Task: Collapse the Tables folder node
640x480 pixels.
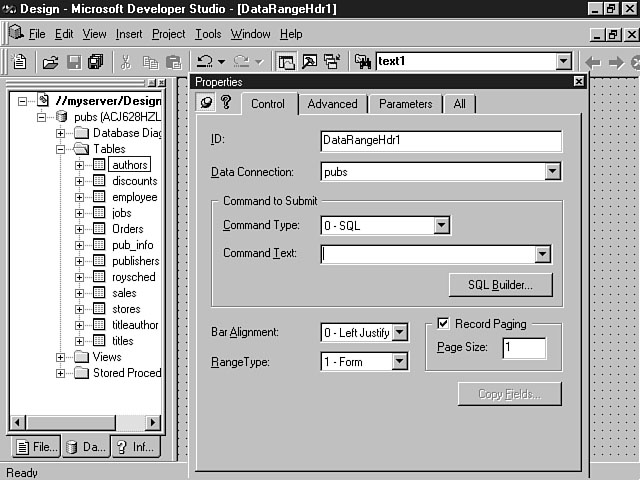Action: pyautogui.click(x=62, y=149)
